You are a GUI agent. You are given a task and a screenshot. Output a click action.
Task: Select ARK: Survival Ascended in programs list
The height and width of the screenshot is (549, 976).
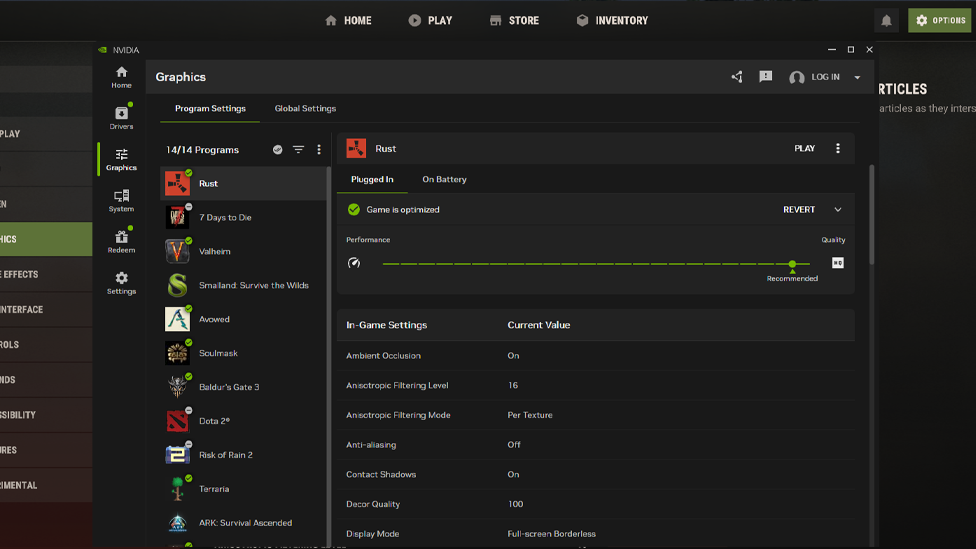(243, 523)
